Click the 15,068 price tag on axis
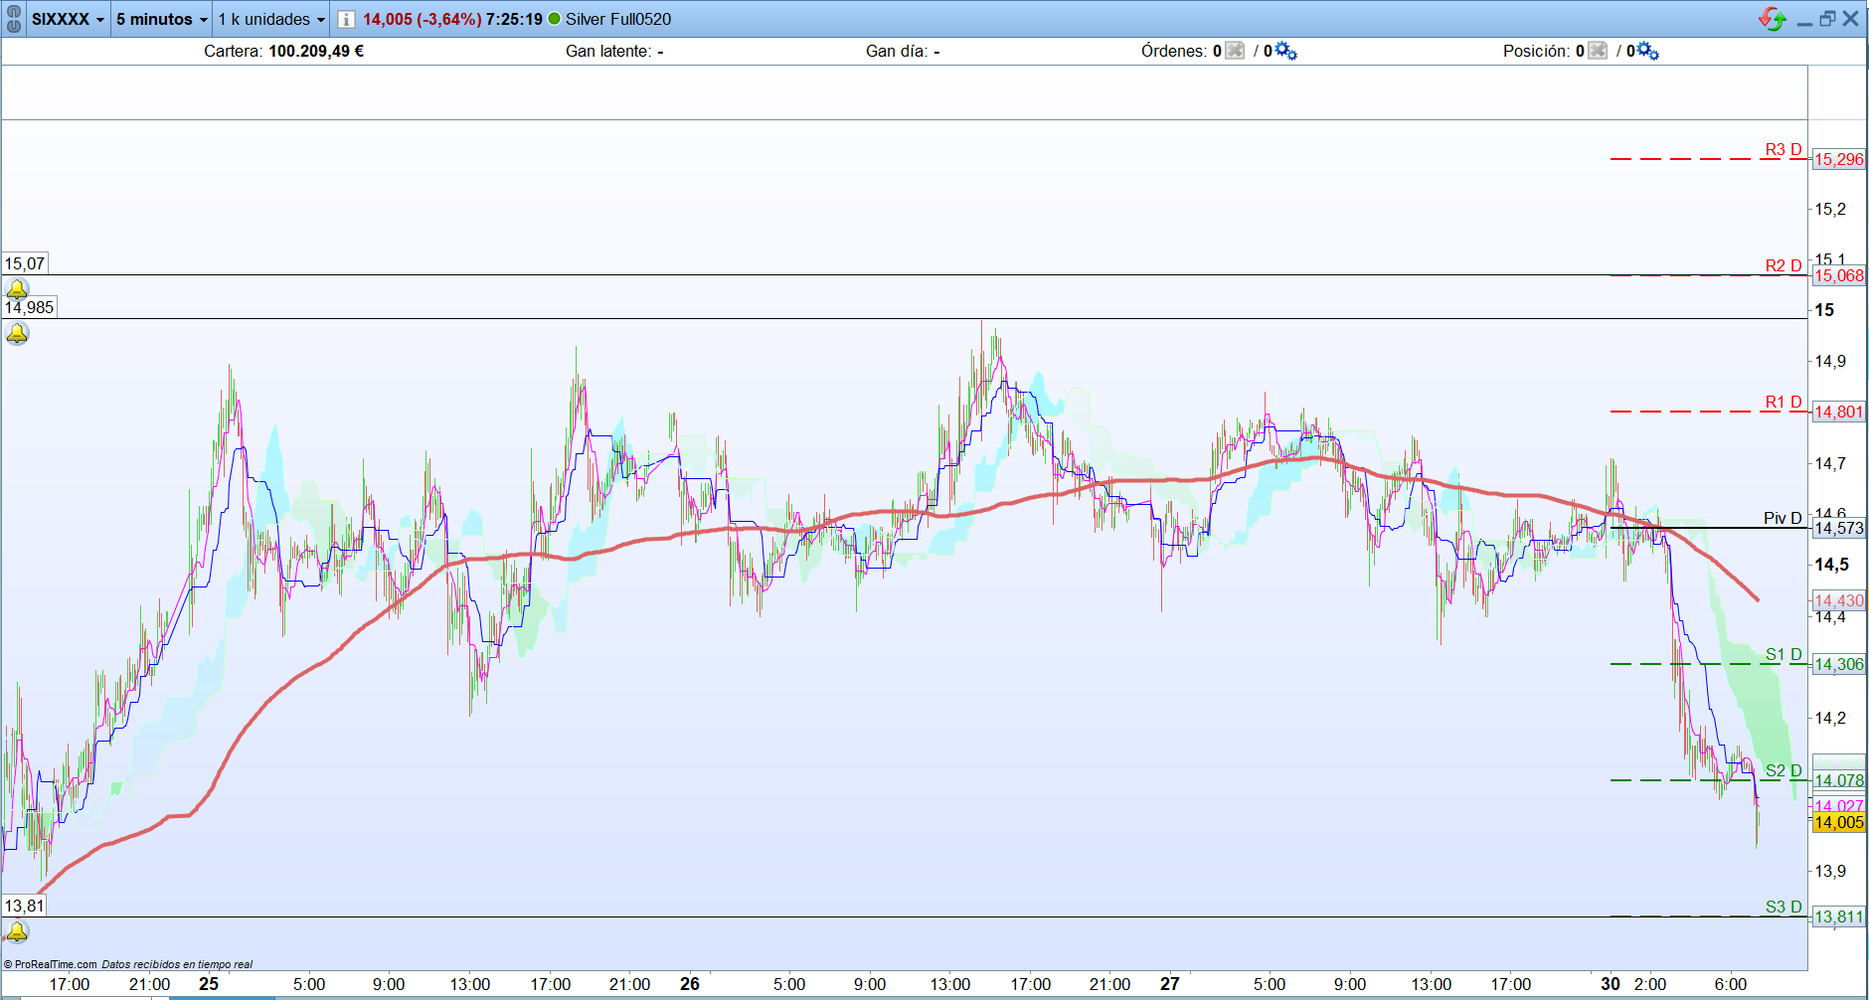 click(1839, 276)
